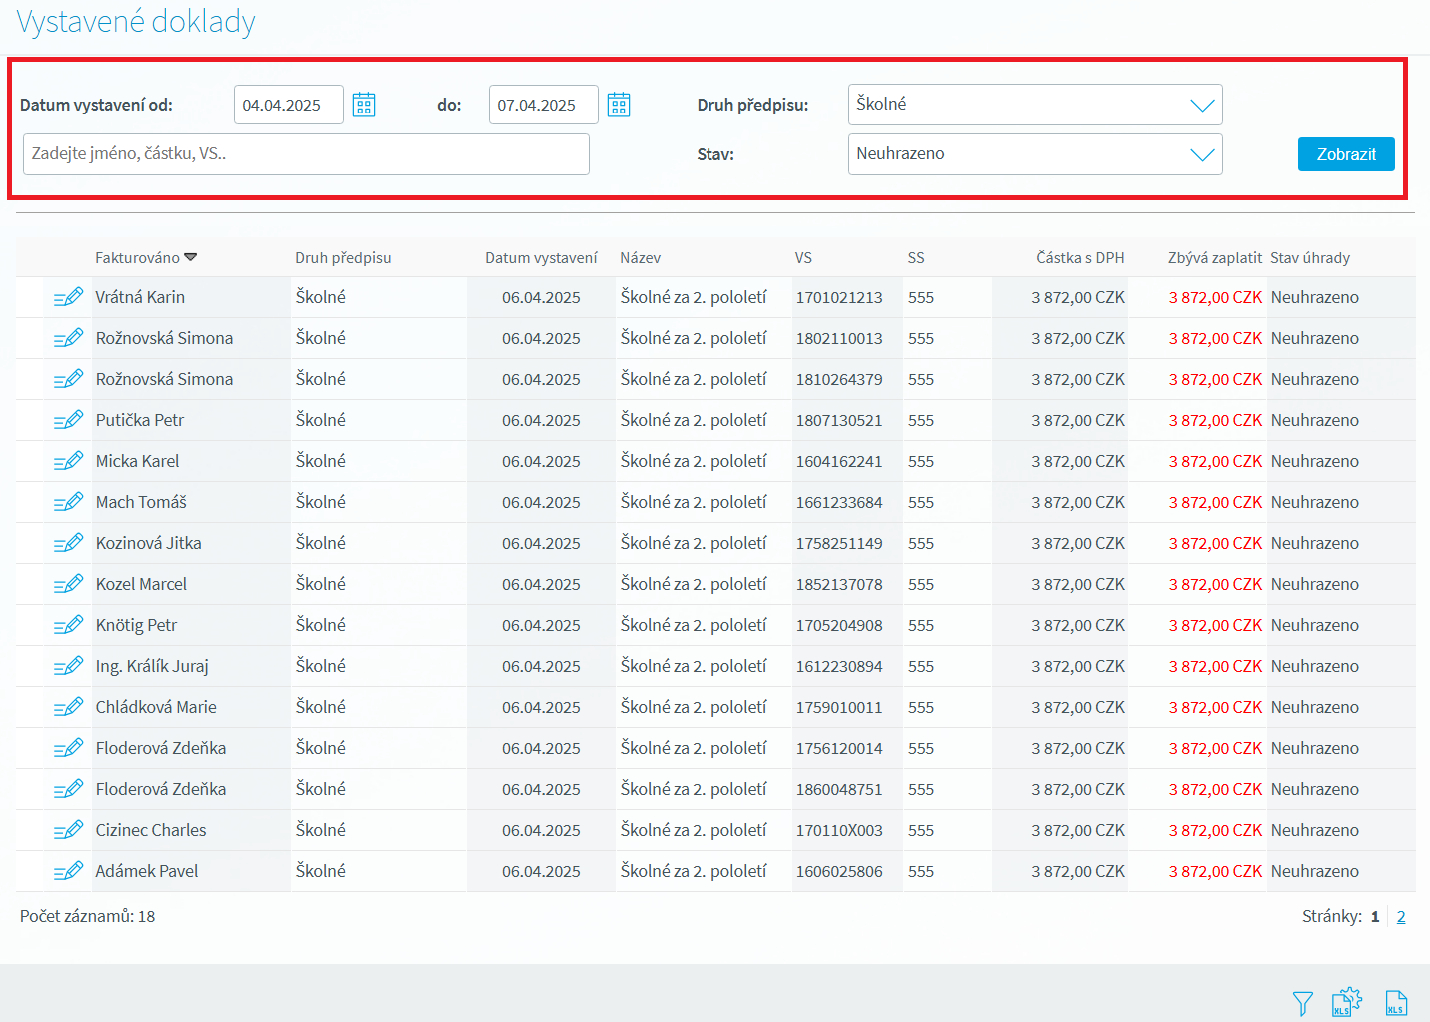Edit the Kozinová Jitka record
The height and width of the screenshot is (1022, 1430).
(68, 543)
